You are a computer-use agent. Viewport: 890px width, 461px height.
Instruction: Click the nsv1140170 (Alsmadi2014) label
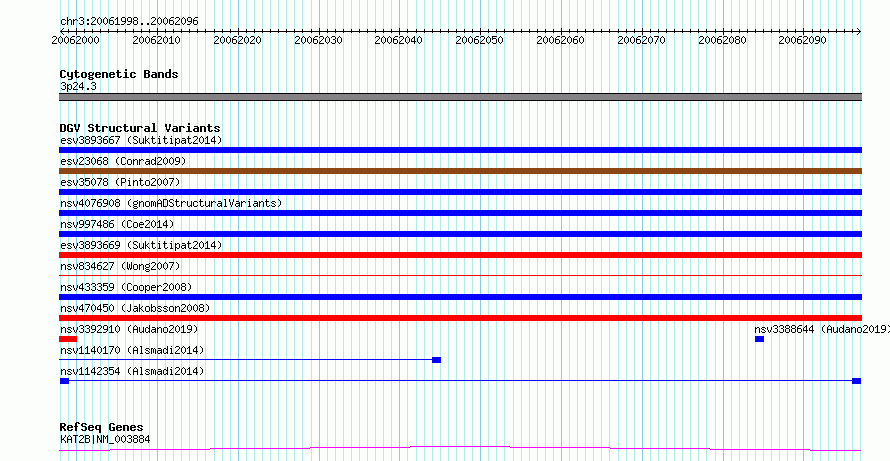pyautogui.click(x=132, y=350)
